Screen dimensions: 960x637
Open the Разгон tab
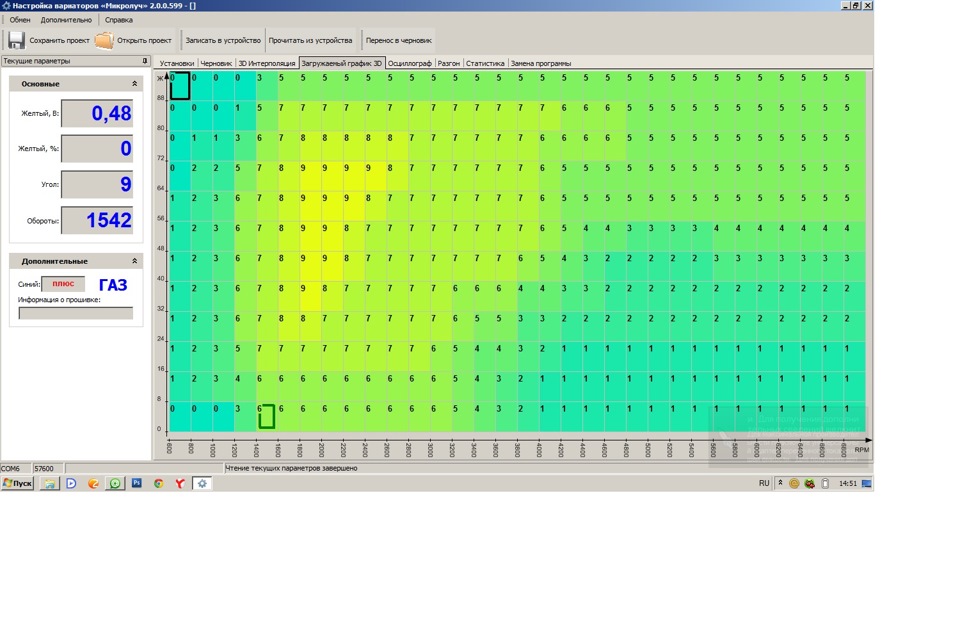pyautogui.click(x=449, y=63)
